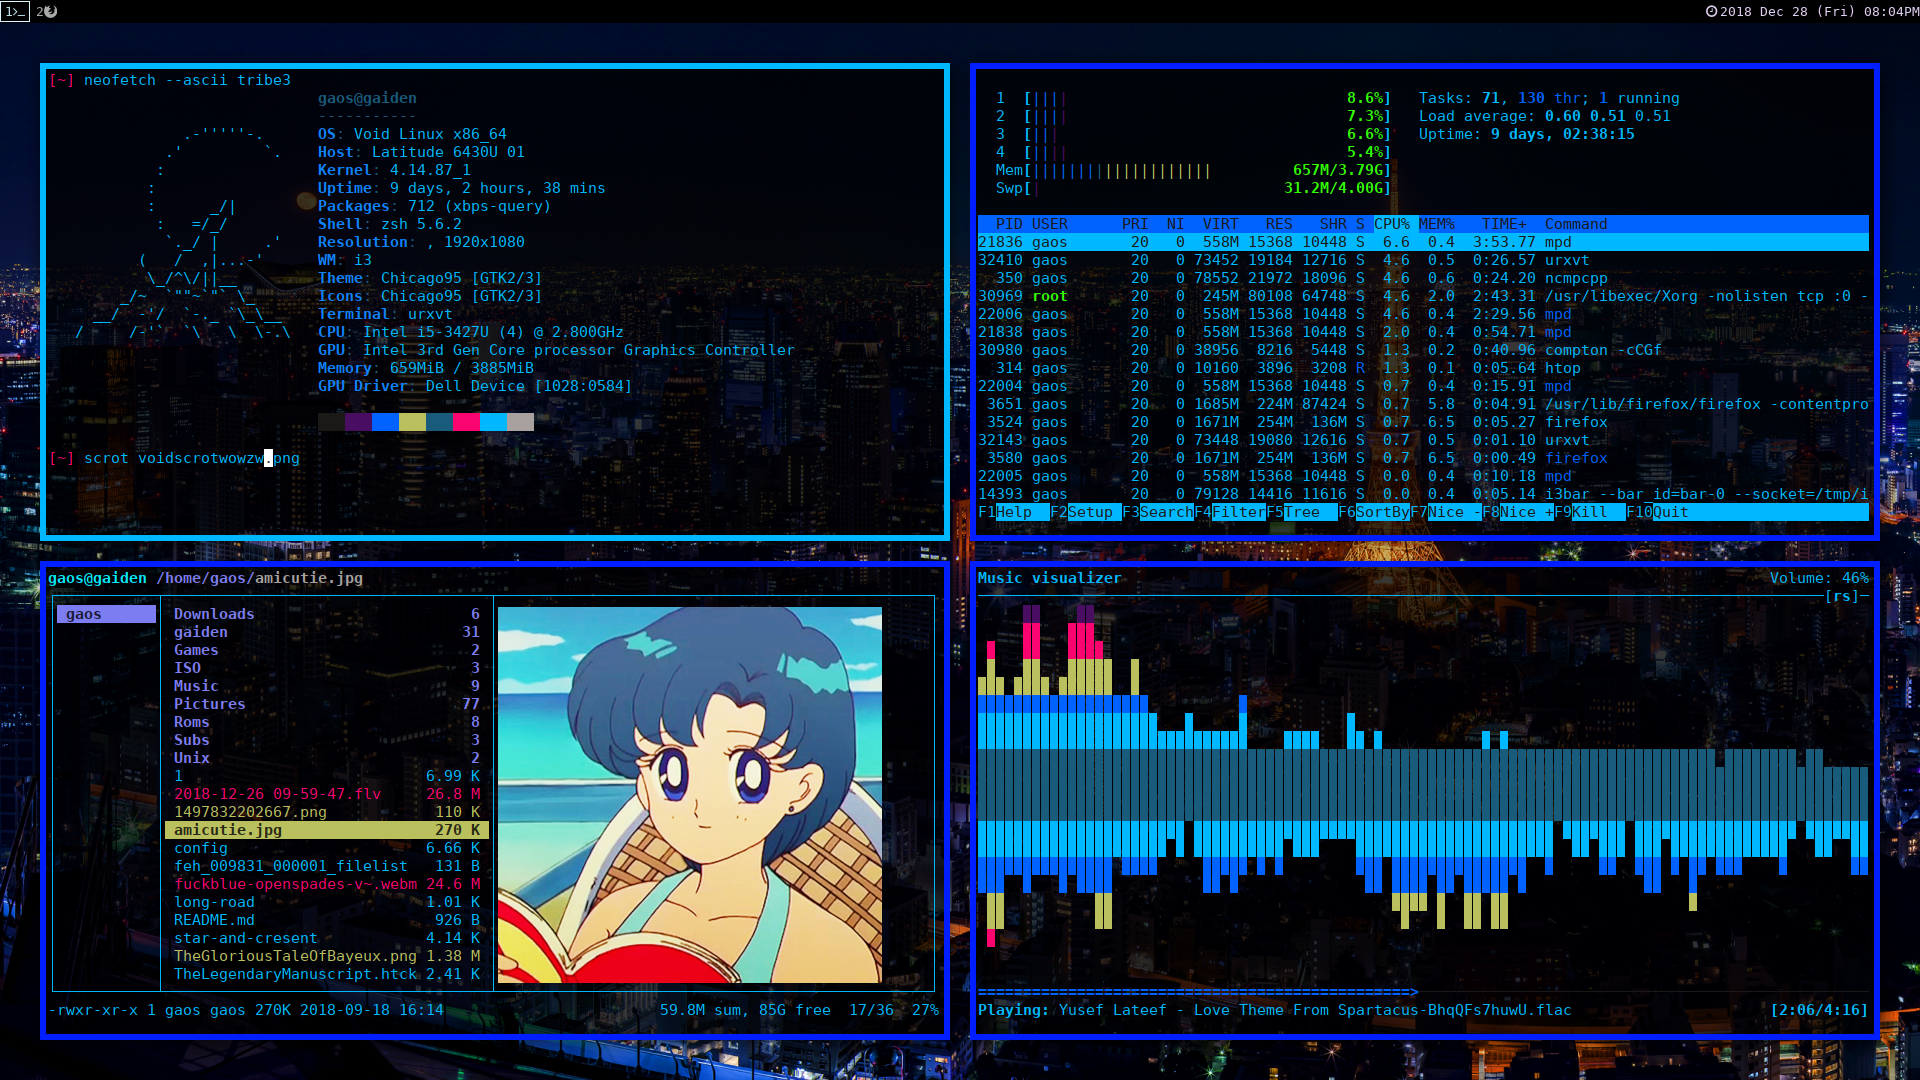1920x1080 pixels.
Task: Select htop process 3524 firefox row
Action: coord(1423,422)
